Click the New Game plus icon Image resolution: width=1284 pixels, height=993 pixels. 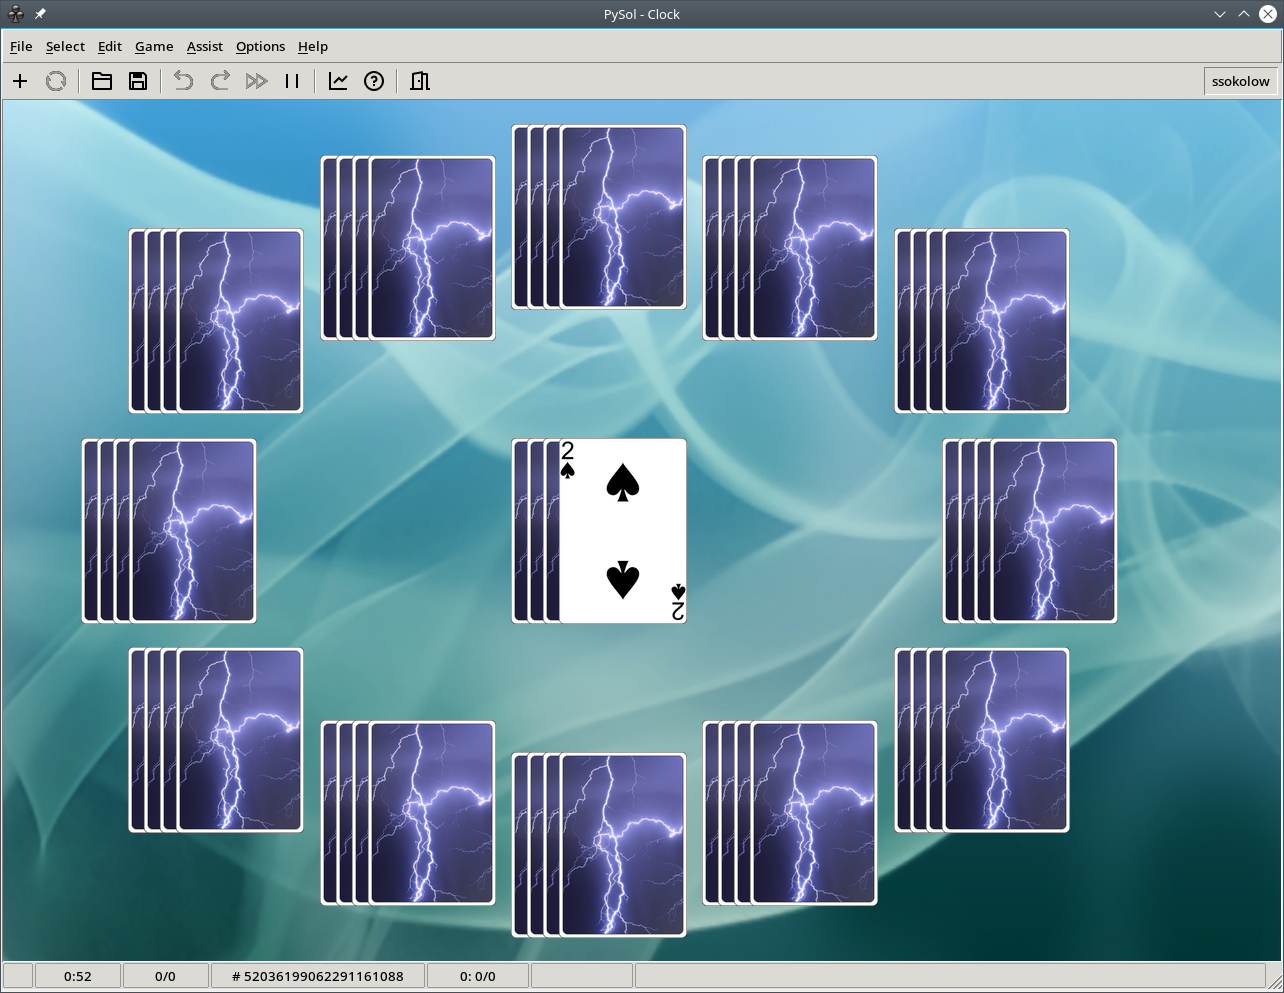(20, 81)
